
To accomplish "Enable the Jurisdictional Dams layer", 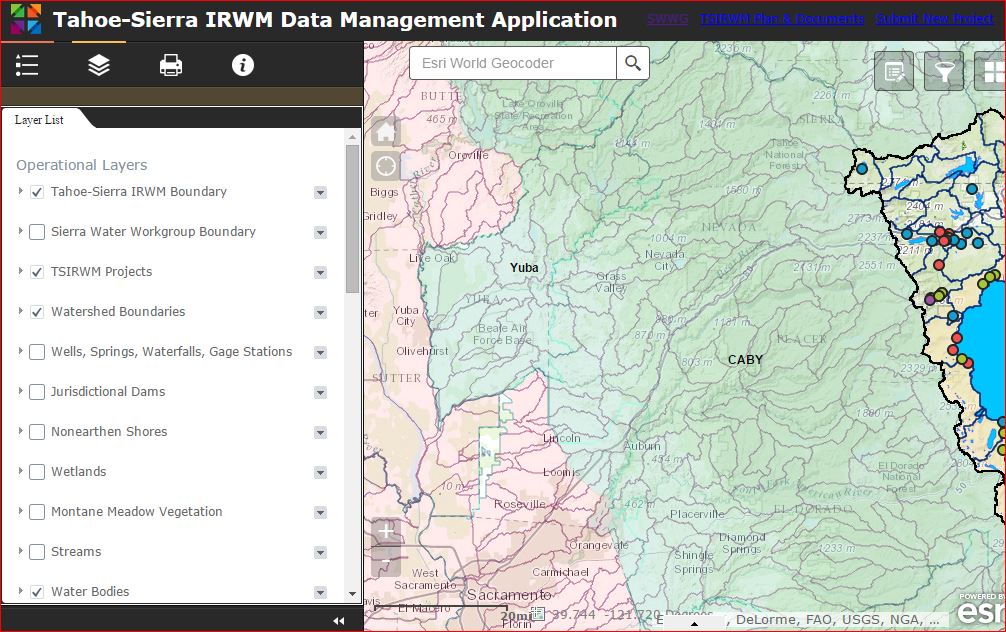I will [37, 391].
